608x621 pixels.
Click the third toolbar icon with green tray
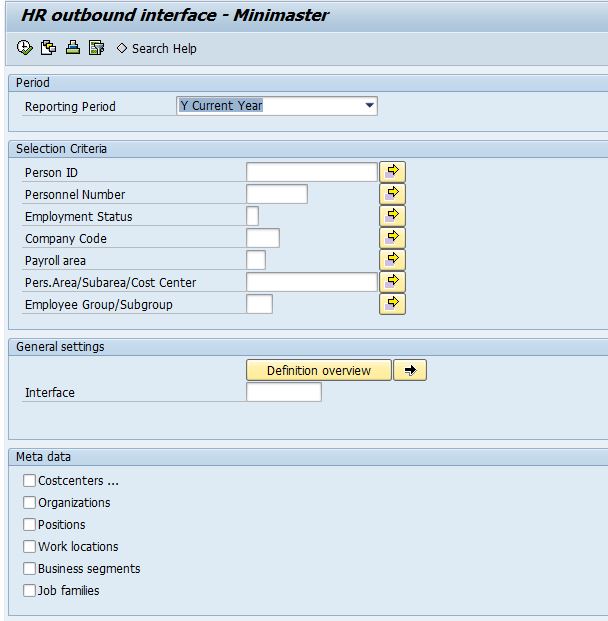point(72,48)
